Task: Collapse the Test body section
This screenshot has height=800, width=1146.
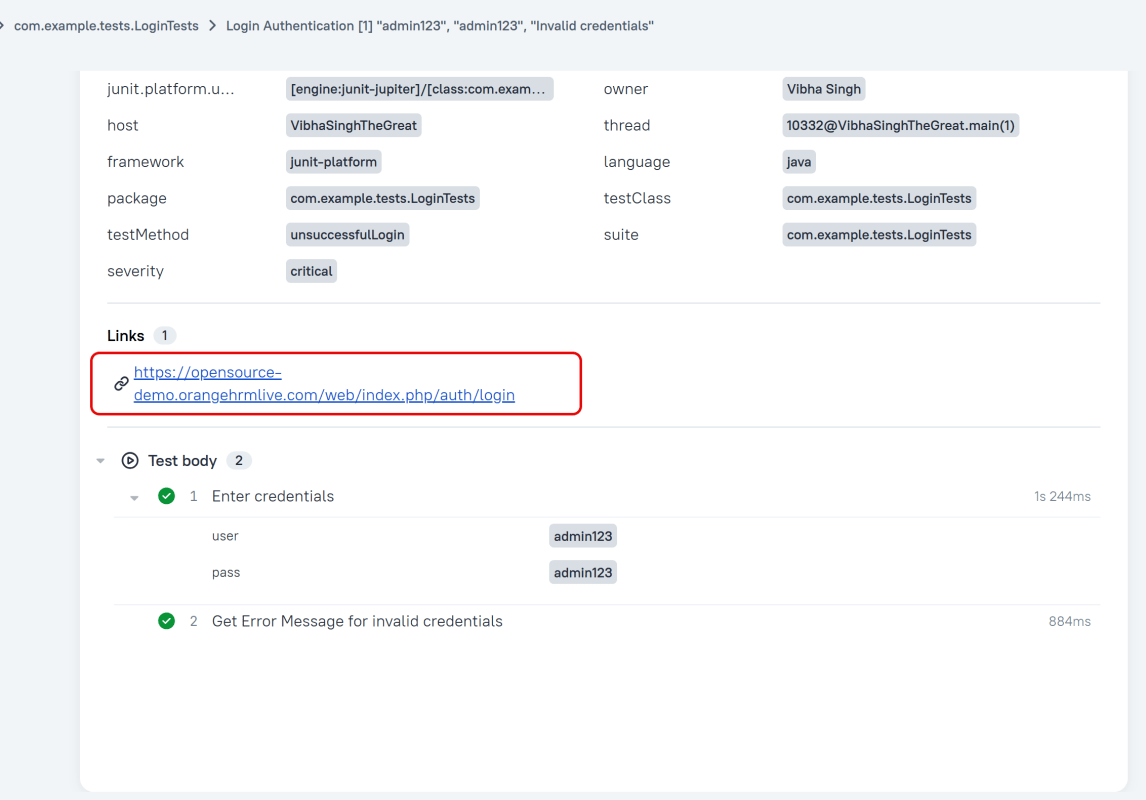Action: (100, 461)
